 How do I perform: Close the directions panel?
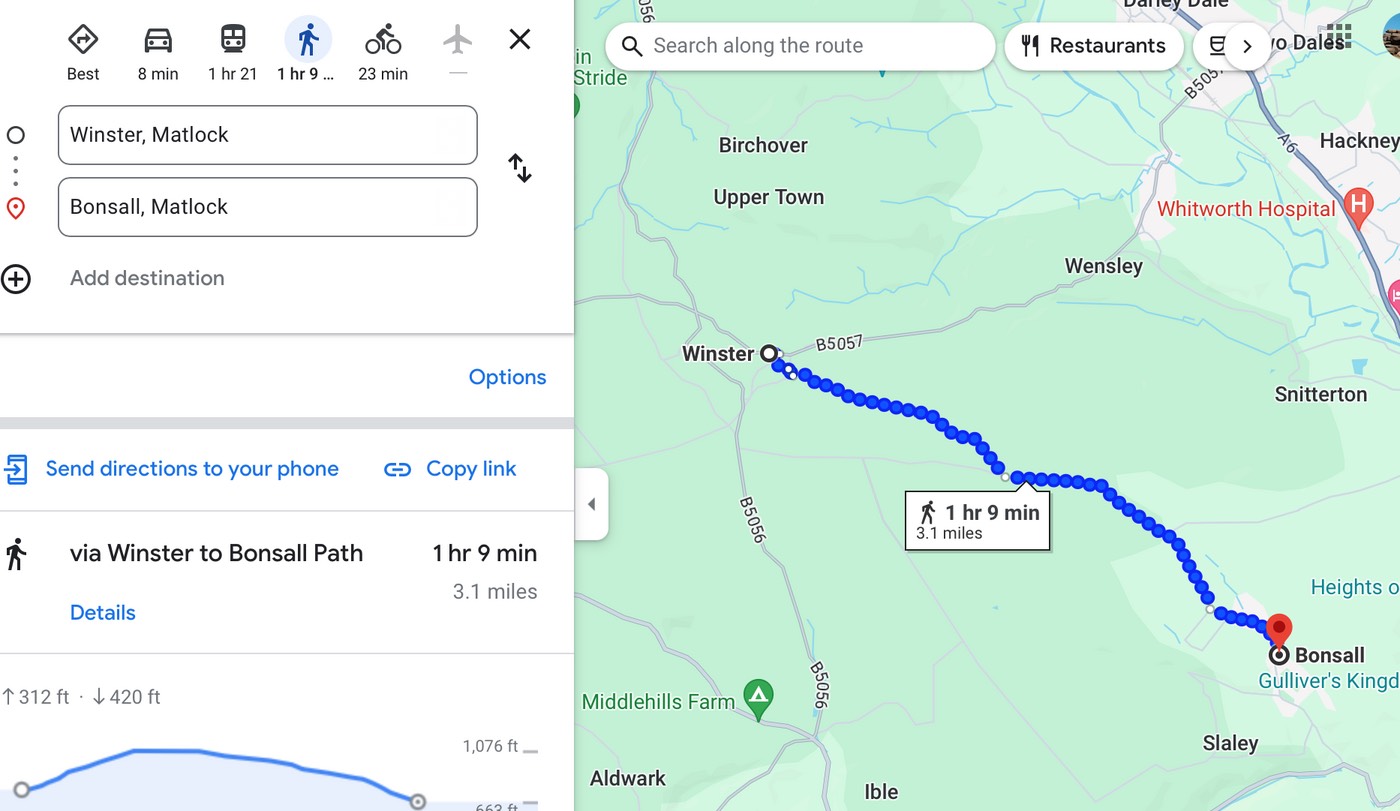click(520, 40)
